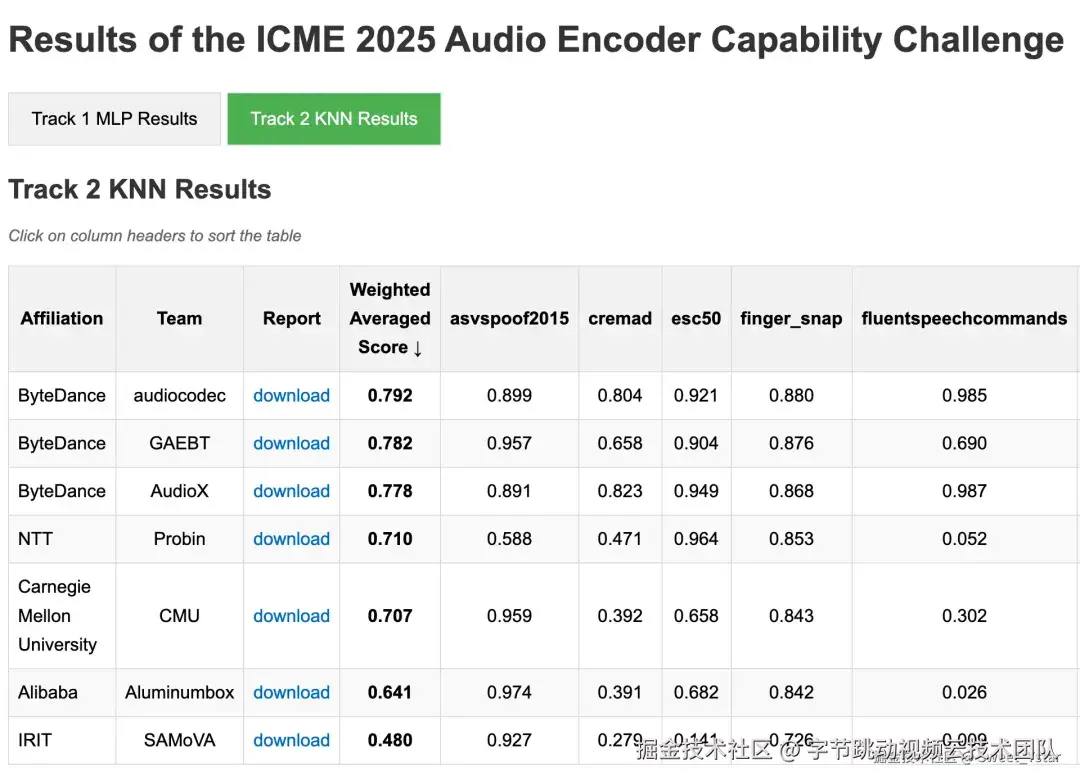This screenshot has height=784, width=1080.
Task: Click the Carnegie Mellon University affiliation cell
Action: [x=57, y=616]
